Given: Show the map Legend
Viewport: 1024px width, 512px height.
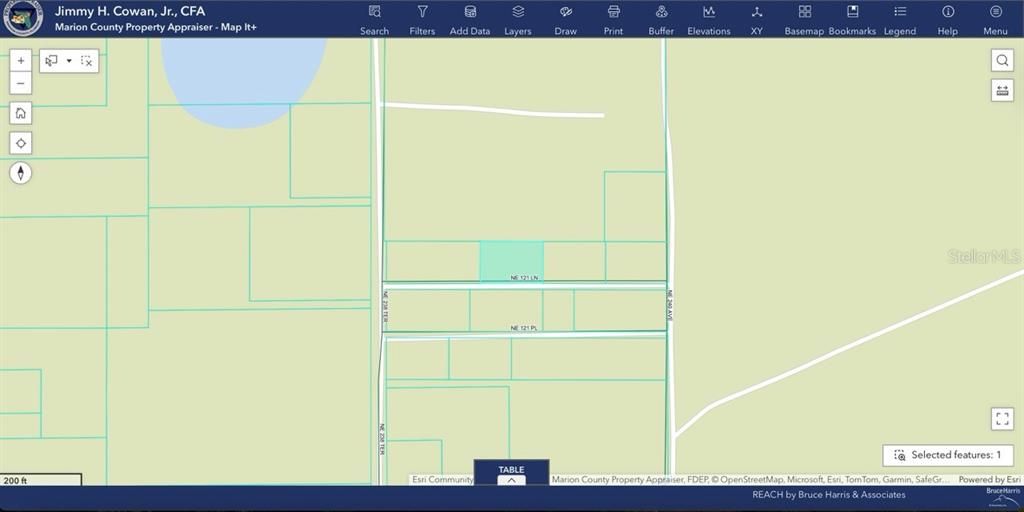Looking at the screenshot, I should coord(900,19).
